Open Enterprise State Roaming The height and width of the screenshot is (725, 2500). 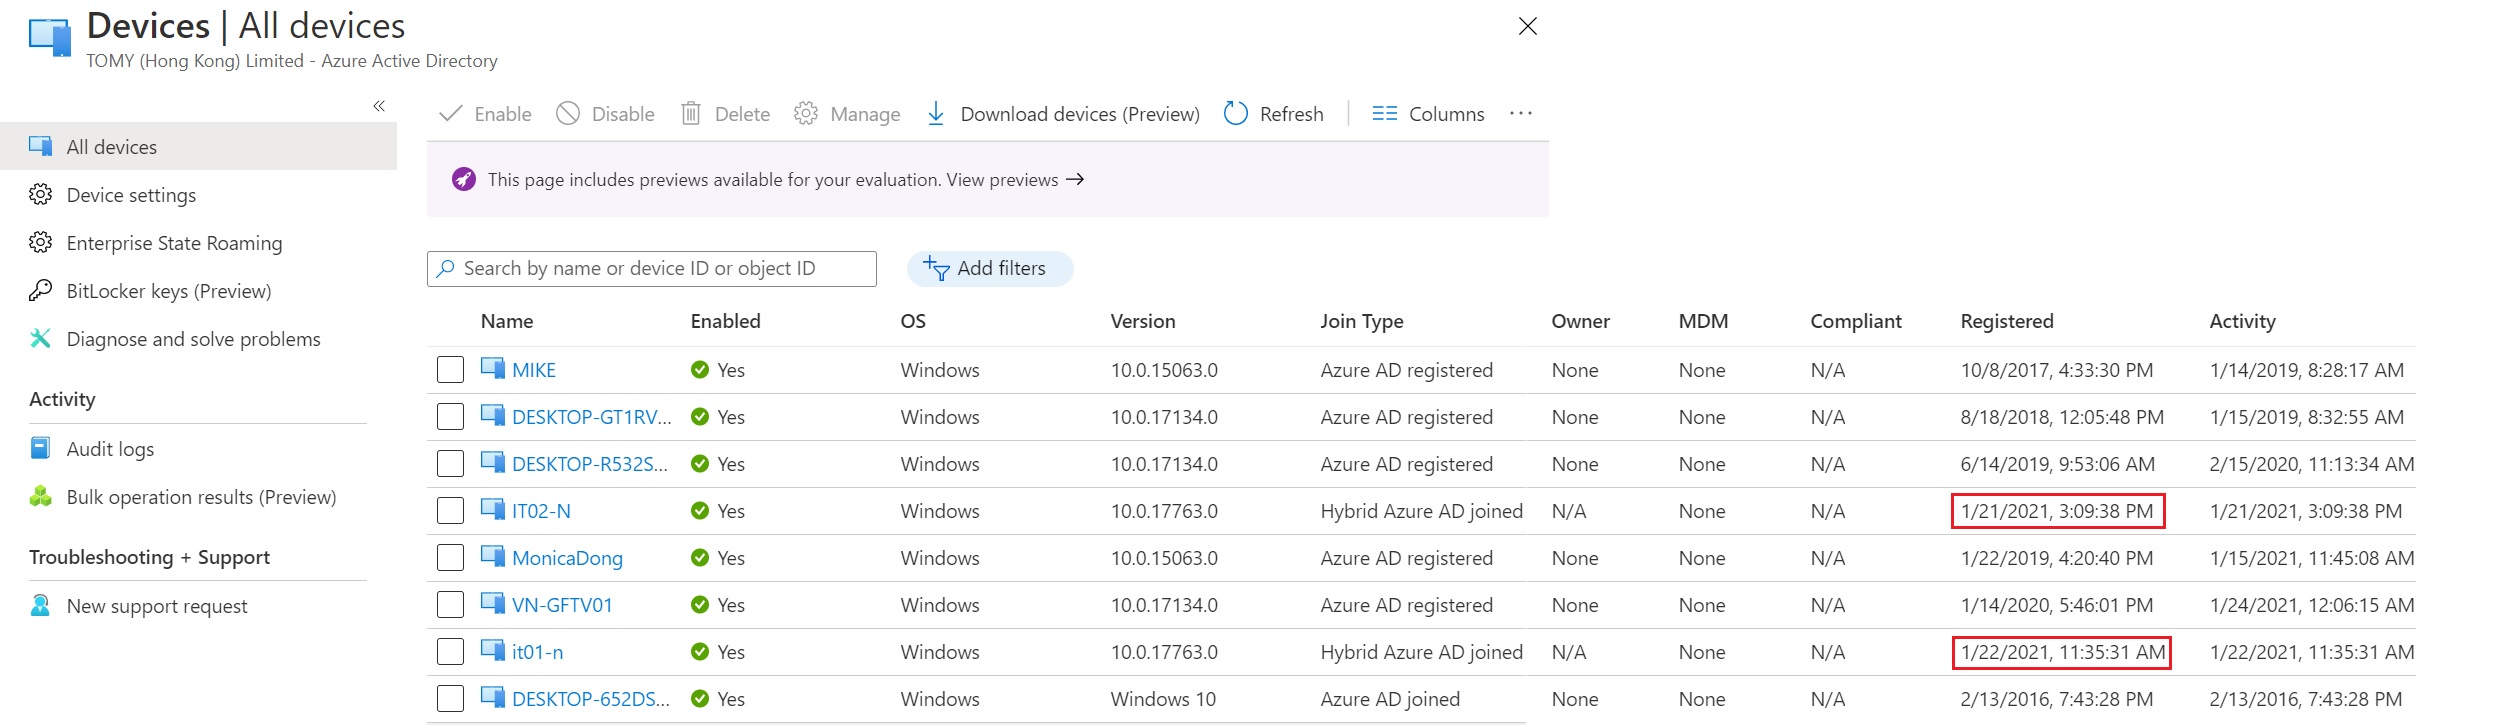pos(174,243)
